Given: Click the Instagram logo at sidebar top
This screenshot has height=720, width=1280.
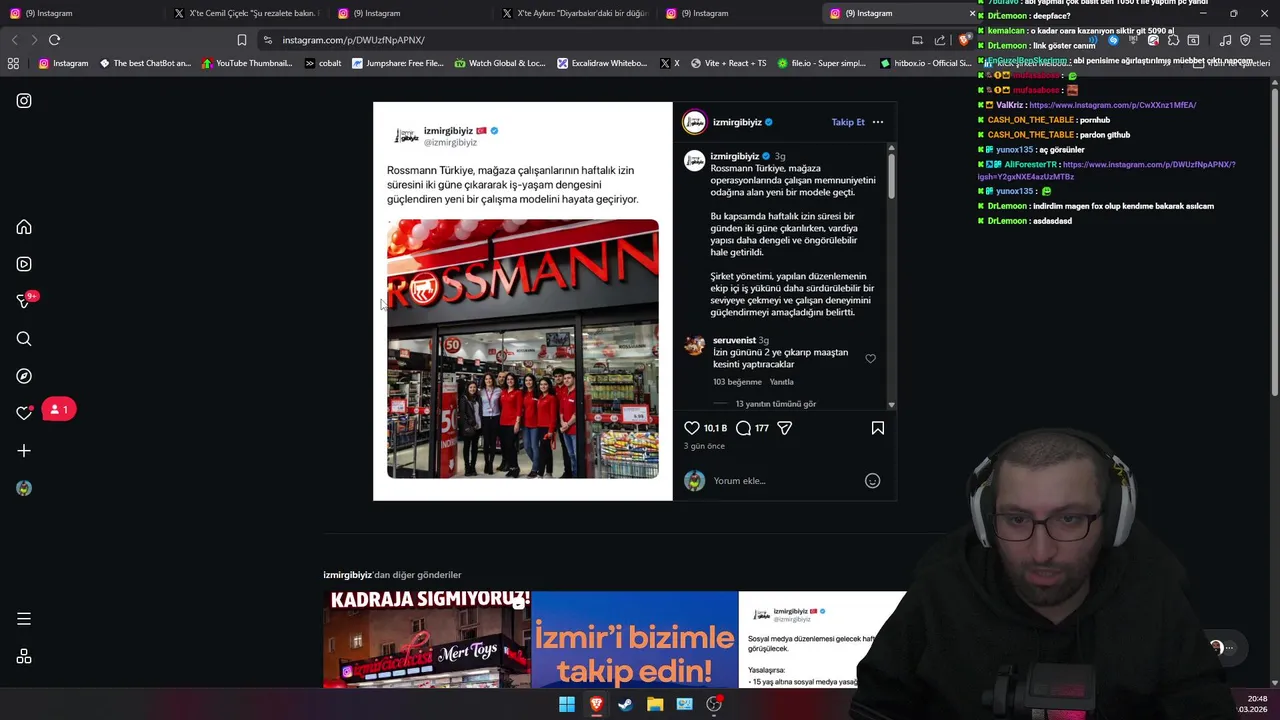Looking at the screenshot, I should click(x=24, y=101).
